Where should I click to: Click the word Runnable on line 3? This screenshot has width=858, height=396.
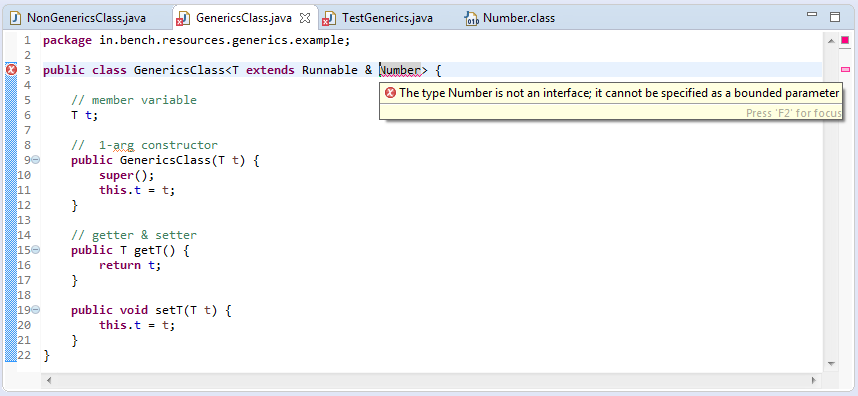tap(329, 70)
